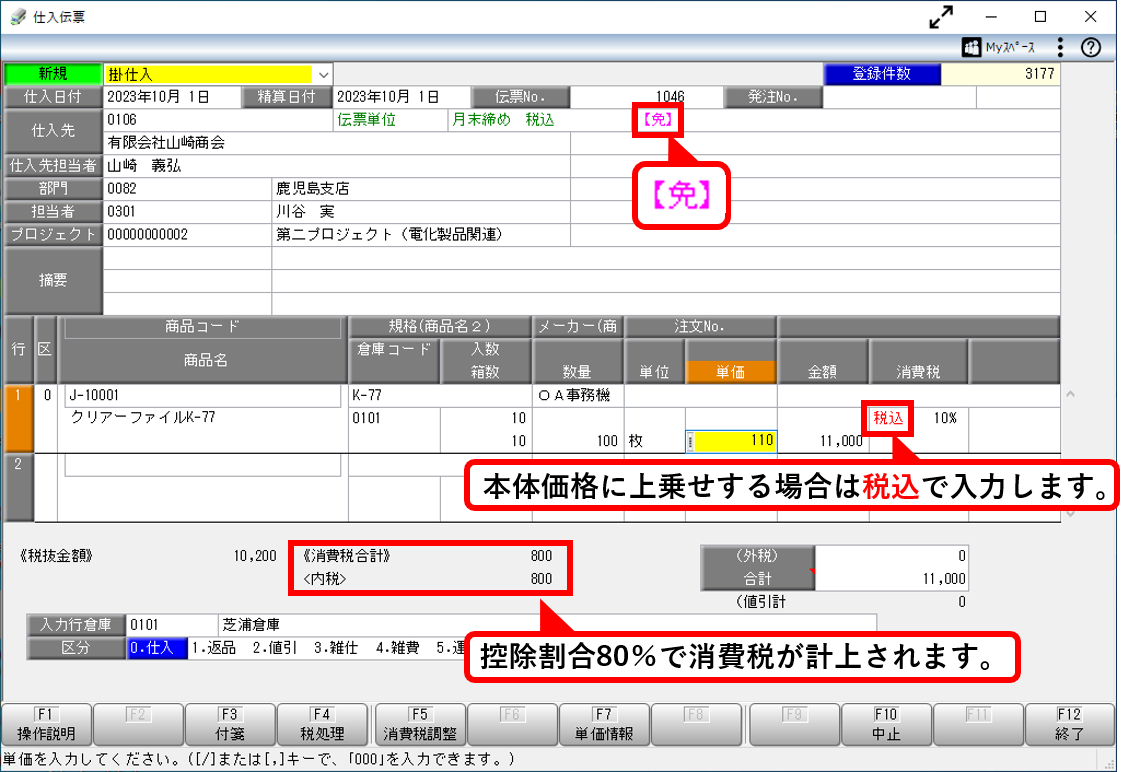This screenshot has width=1142, height=772.
Task: Click F5 消費税調整 button
Action: pos(420,724)
